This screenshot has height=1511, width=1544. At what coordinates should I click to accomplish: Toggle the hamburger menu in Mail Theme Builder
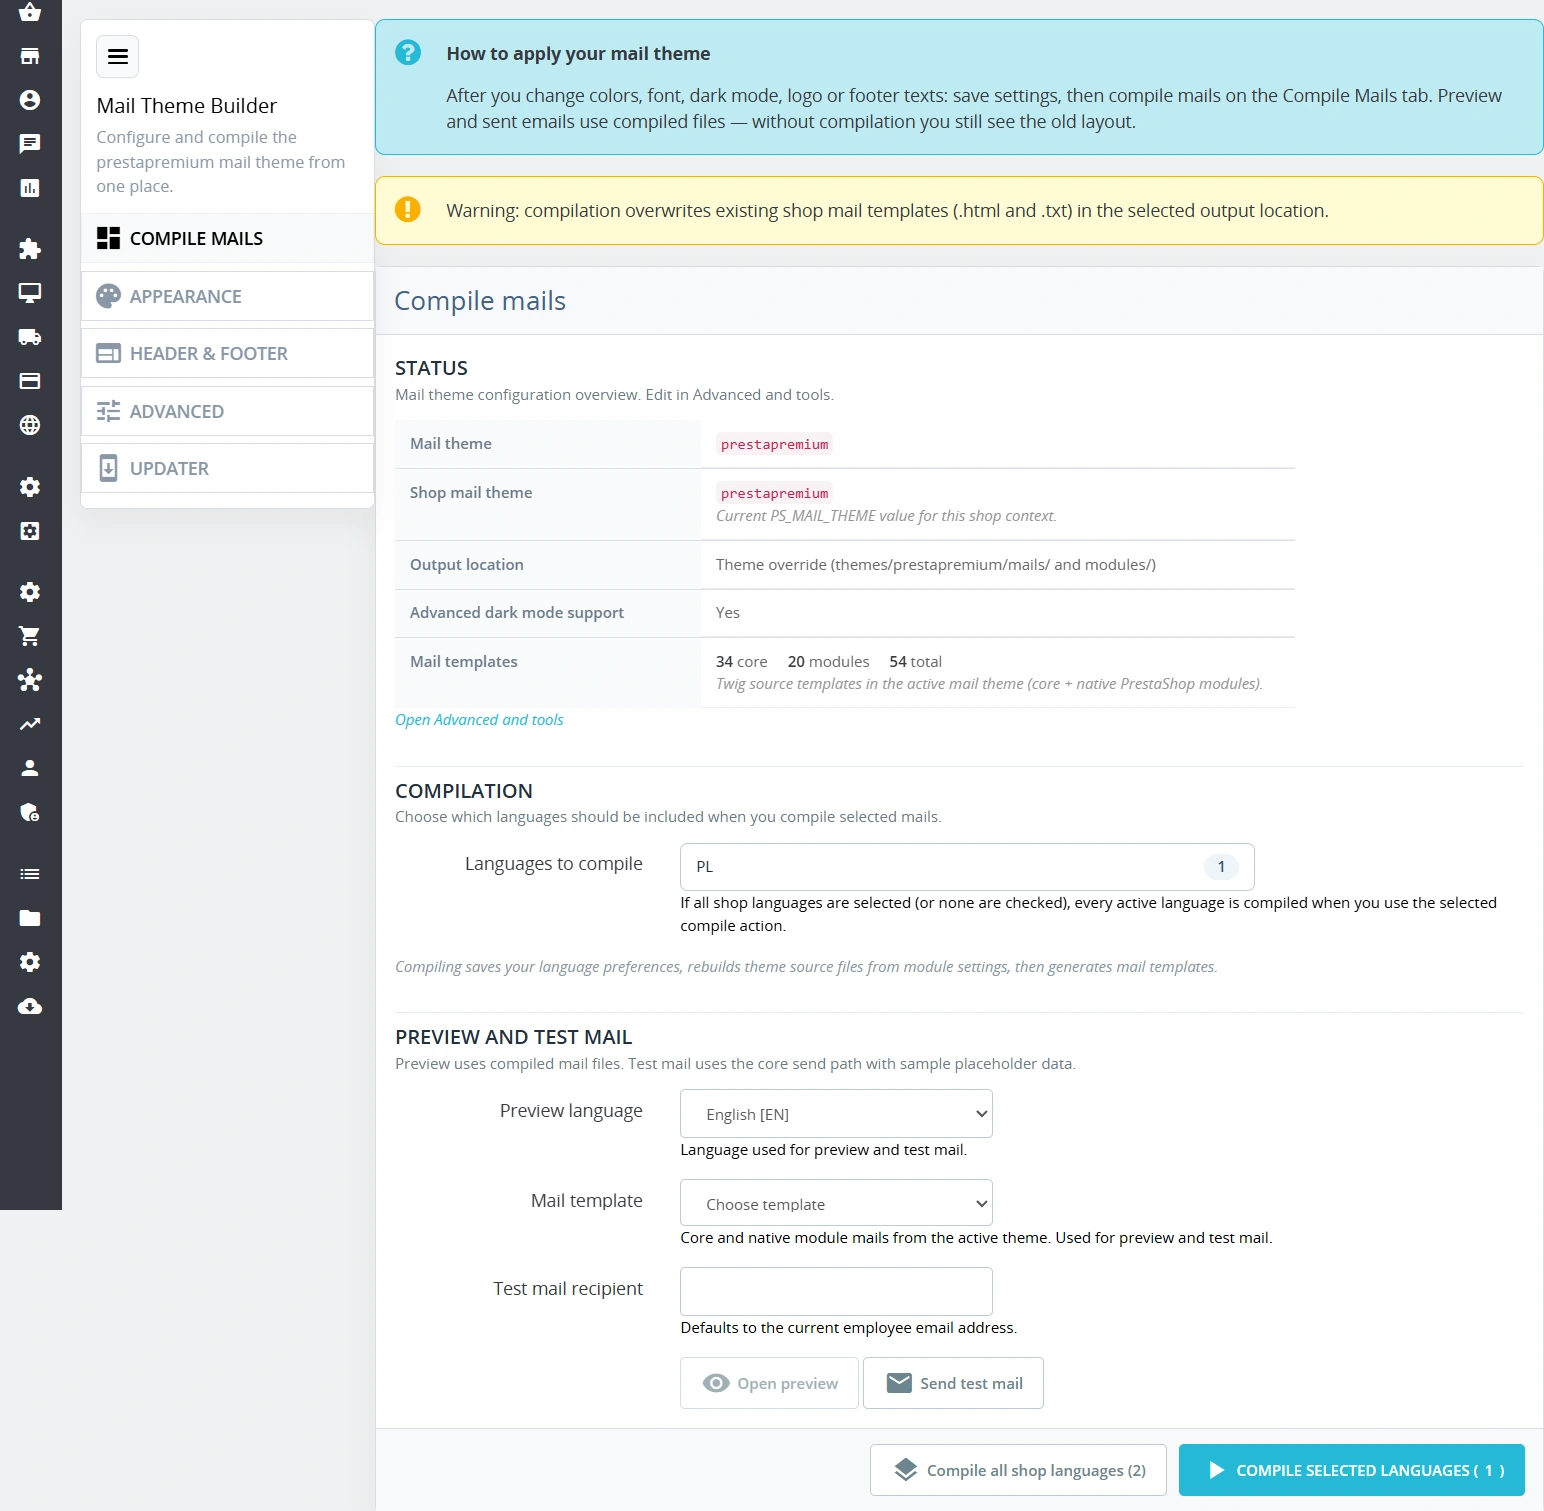tap(118, 56)
